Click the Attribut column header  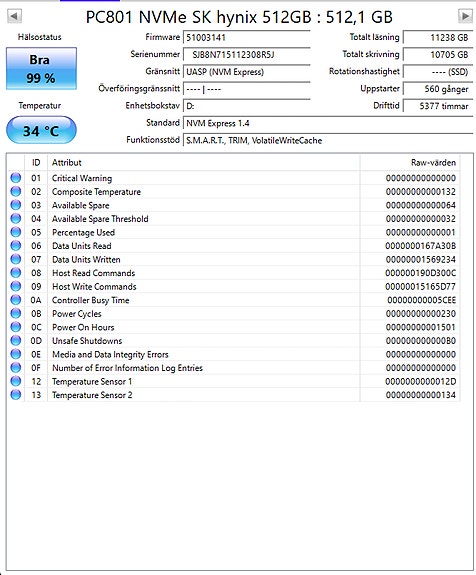point(204,162)
